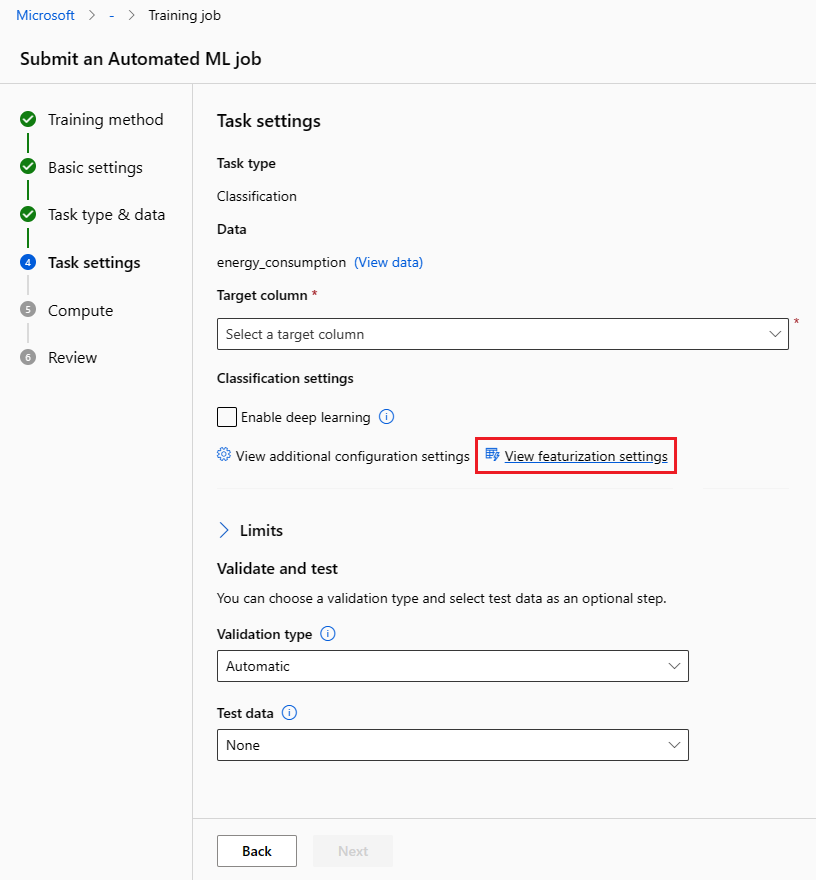
Task: Click the Back button
Action: 257,851
